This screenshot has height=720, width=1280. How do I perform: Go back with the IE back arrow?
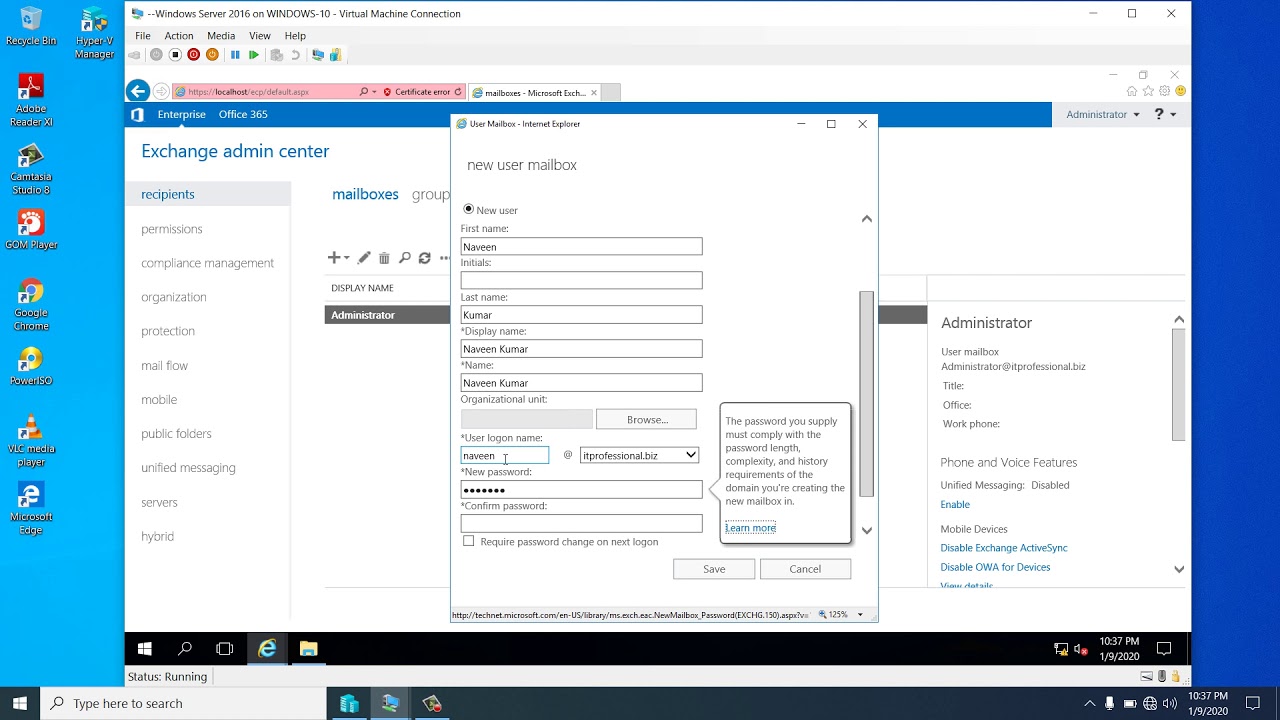(x=138, y=91)
